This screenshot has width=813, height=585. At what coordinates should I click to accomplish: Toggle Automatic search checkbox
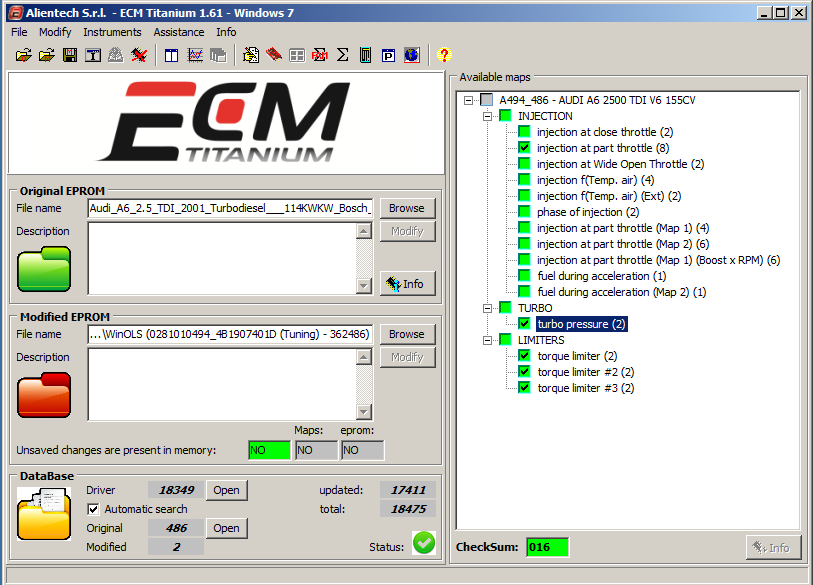(x=93, y=509)
